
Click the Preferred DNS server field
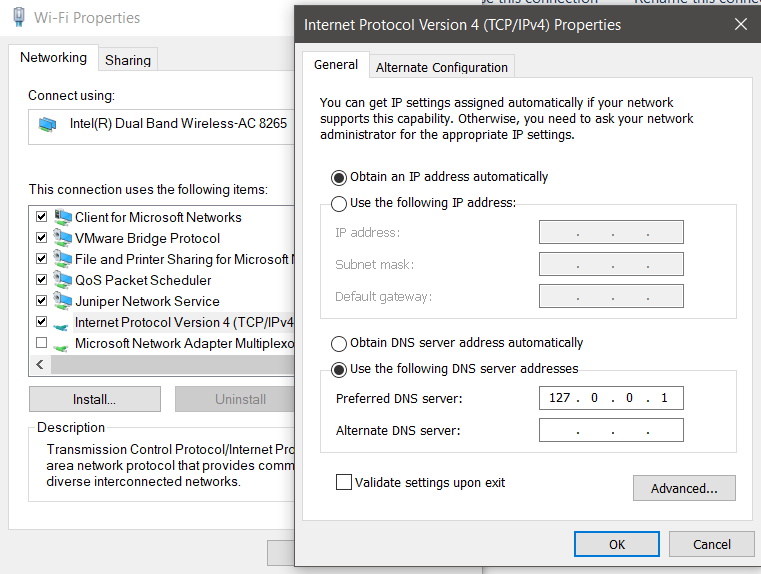pos(611,398)
